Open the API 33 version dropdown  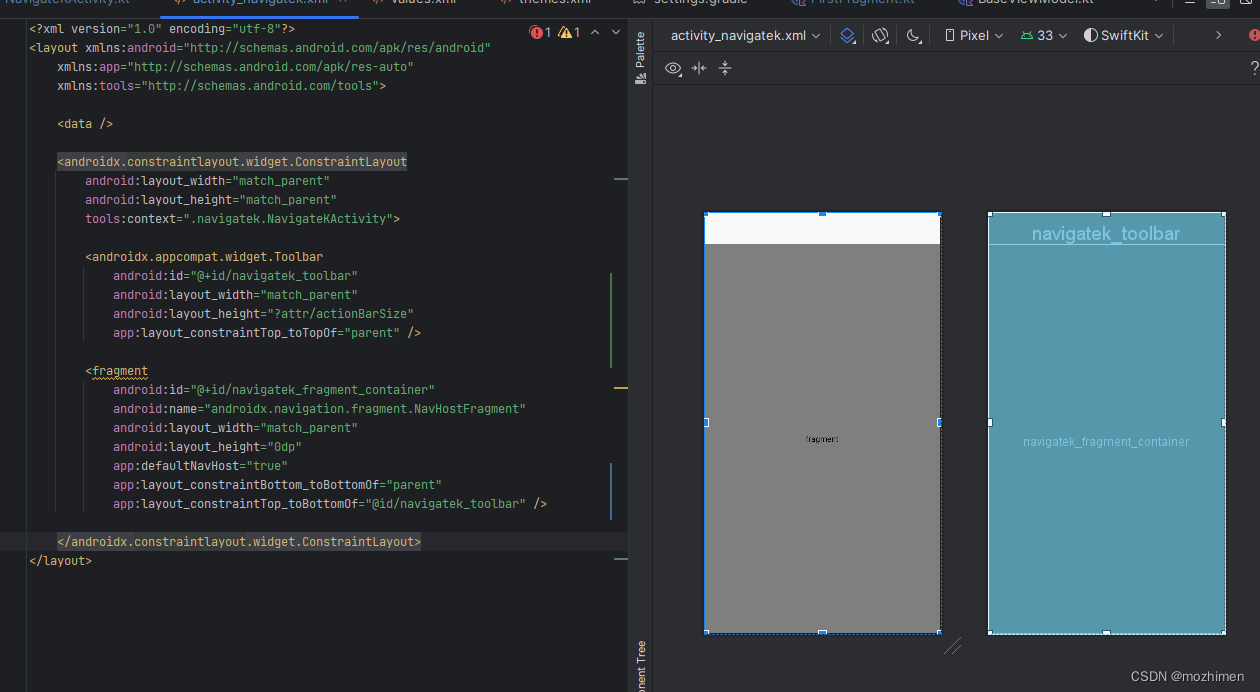(x=1042, y=35)
